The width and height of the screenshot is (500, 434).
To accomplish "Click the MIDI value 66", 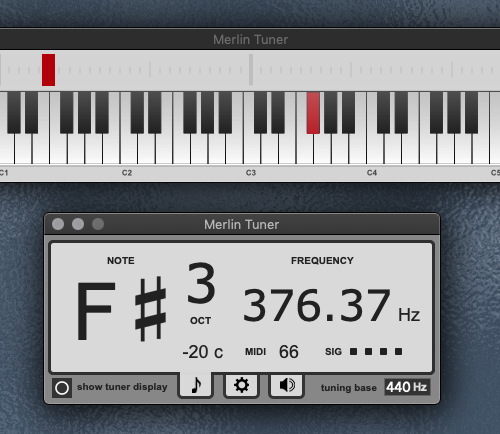I will 289,352.
